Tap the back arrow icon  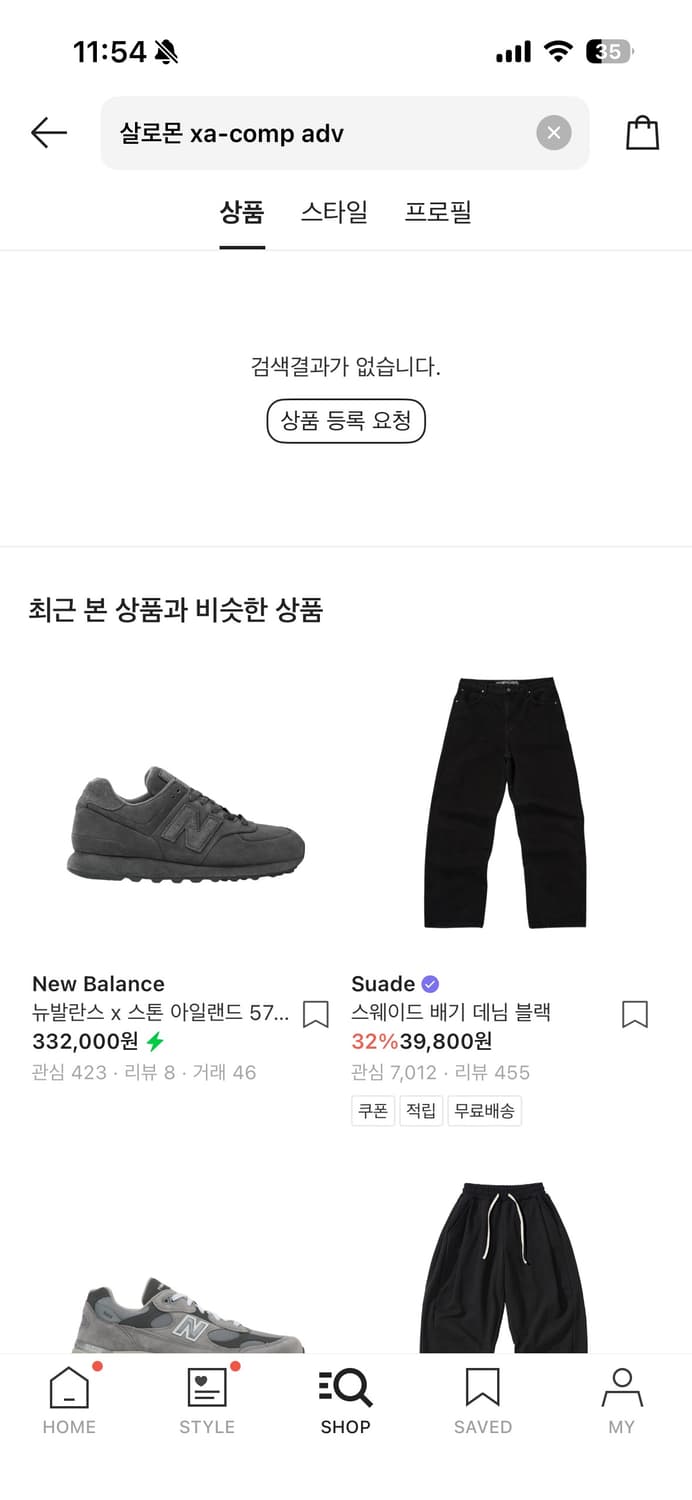48,133
